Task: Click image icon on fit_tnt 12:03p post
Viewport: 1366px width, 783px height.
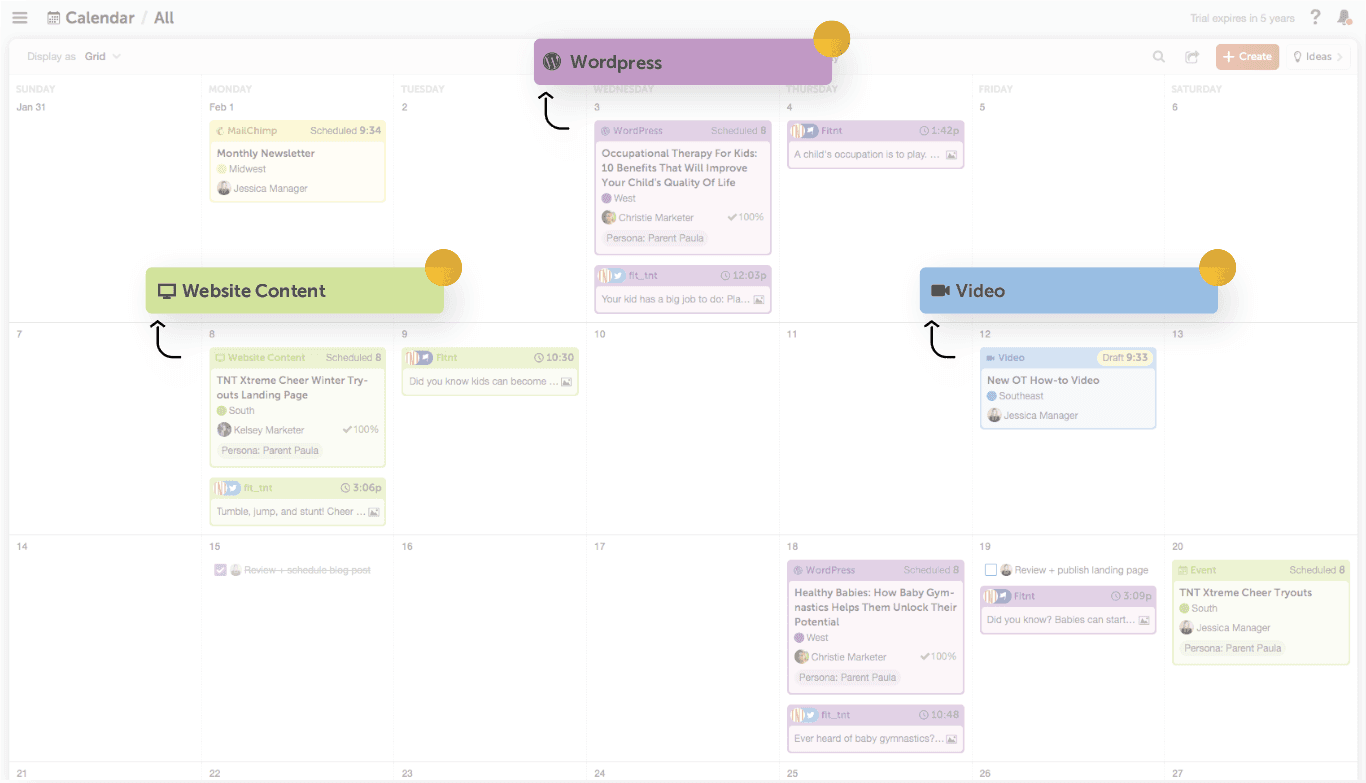Action: tap(759, 299)
